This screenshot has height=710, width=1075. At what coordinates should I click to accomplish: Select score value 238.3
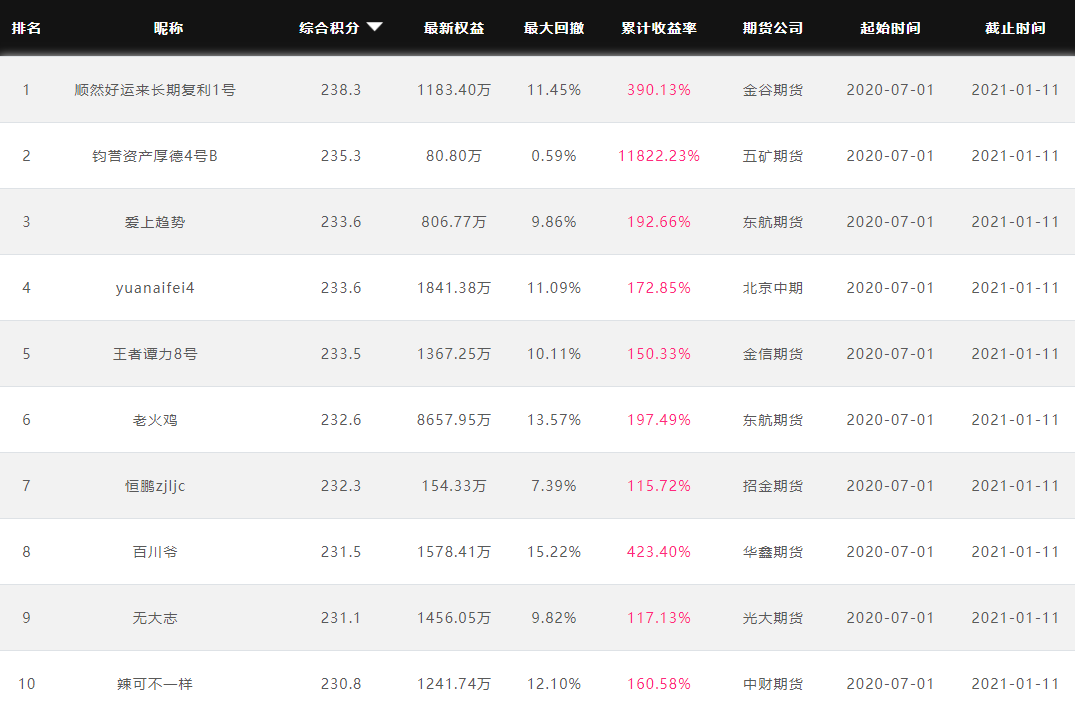[x=341, y=90]
